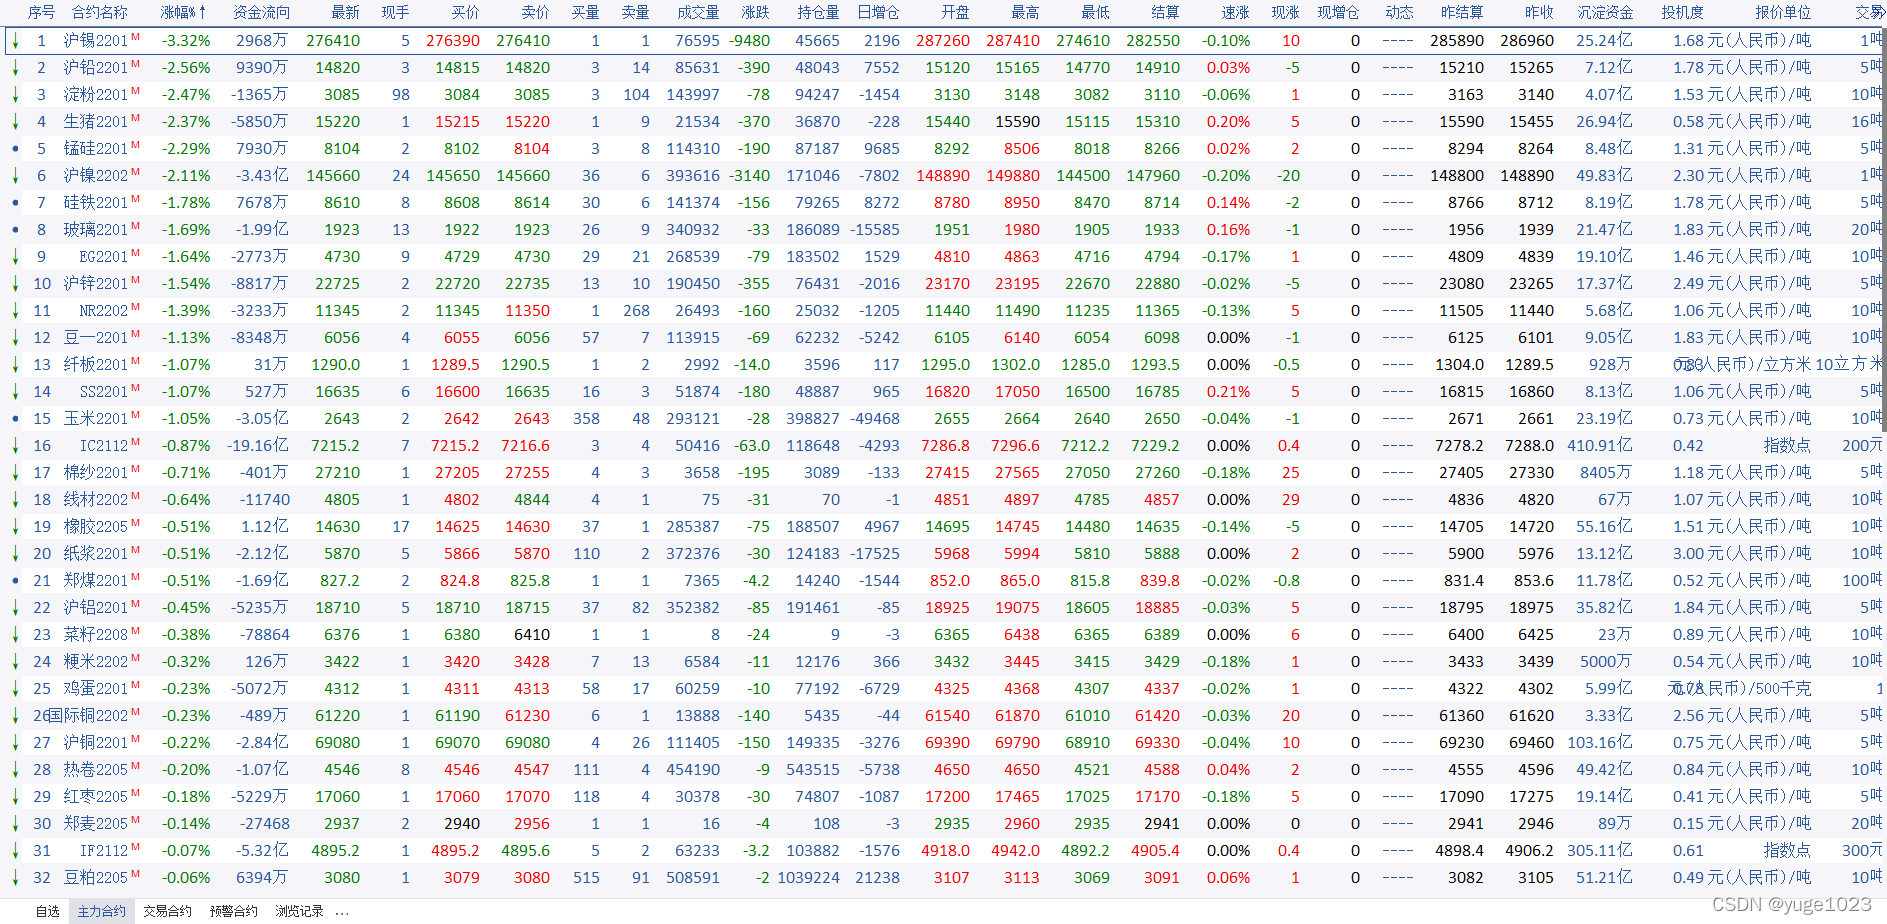
Task: Click the 合约名称 column header
Action: 100,12
